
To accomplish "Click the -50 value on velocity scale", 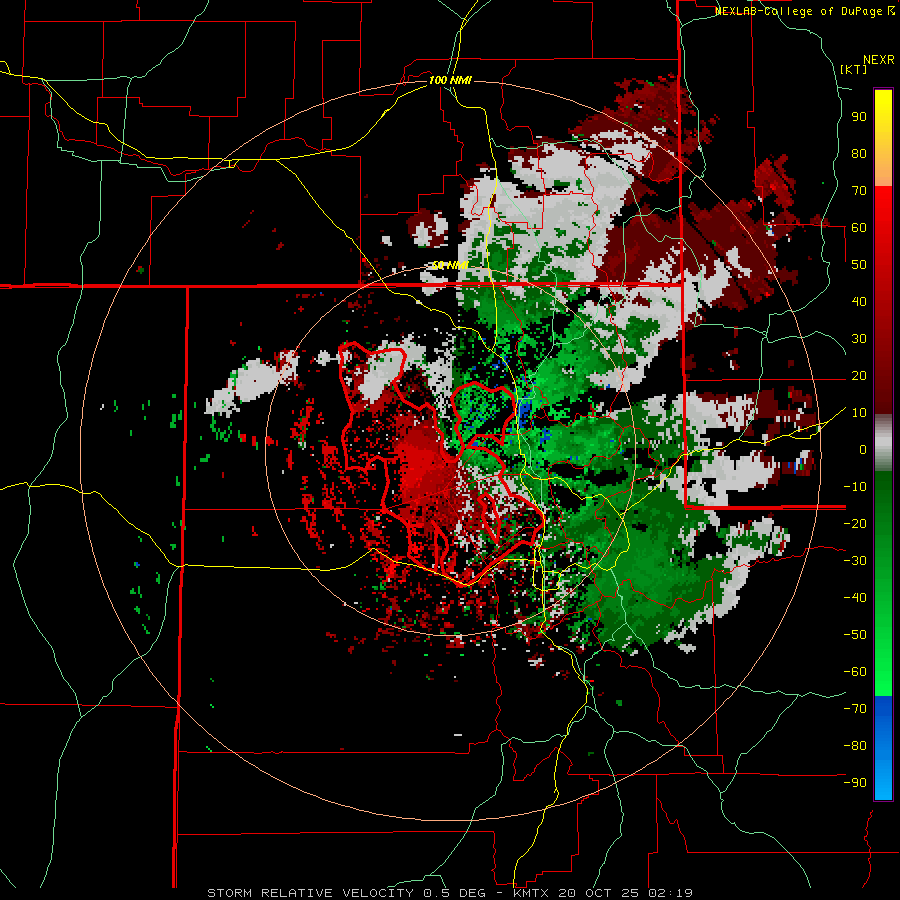I will pyautogui.click(x=855, y=635).
